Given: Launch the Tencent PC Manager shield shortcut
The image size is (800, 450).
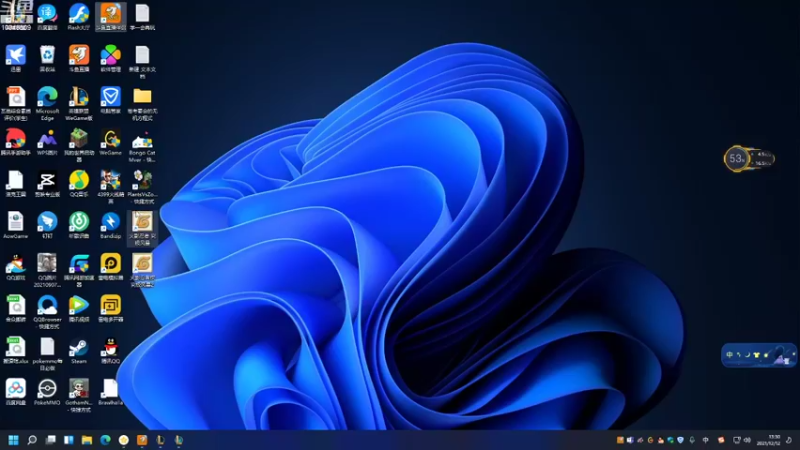Looking at the screenshot, I should [110, 101].
